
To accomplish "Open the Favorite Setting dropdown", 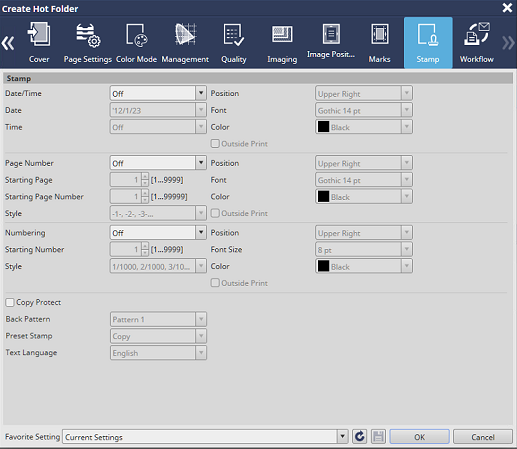I will click(x=205, y=437).
